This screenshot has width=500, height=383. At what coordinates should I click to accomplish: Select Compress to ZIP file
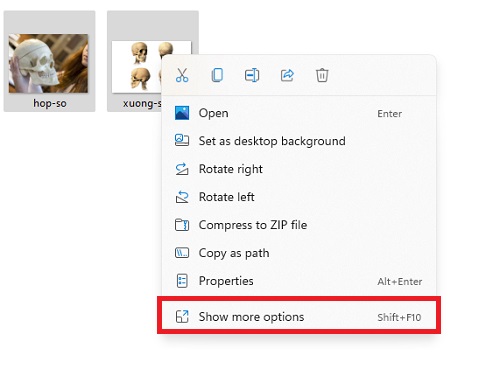[x=299, y=225]
